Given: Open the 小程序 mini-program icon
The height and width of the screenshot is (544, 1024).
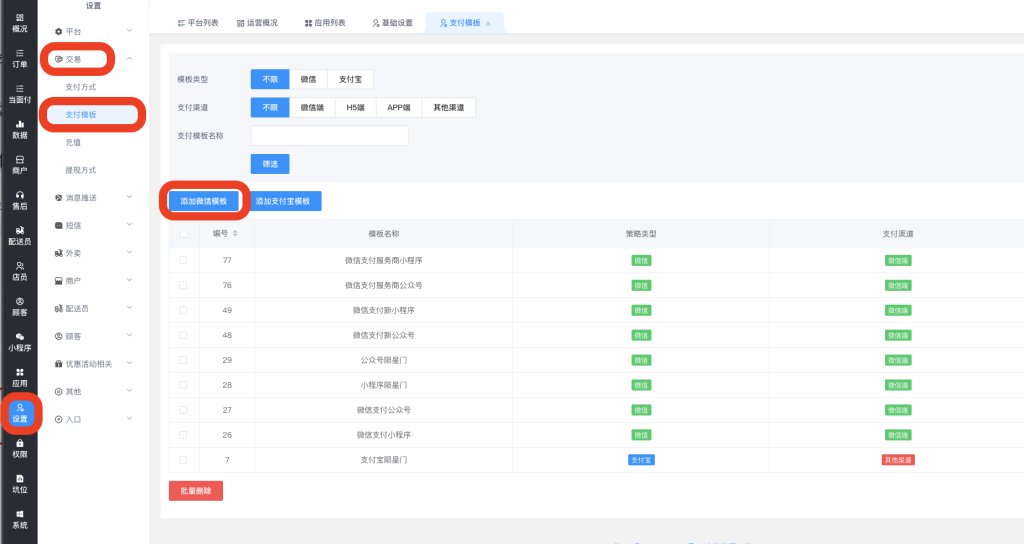Looking at the screenshot, I should [19, 342].
